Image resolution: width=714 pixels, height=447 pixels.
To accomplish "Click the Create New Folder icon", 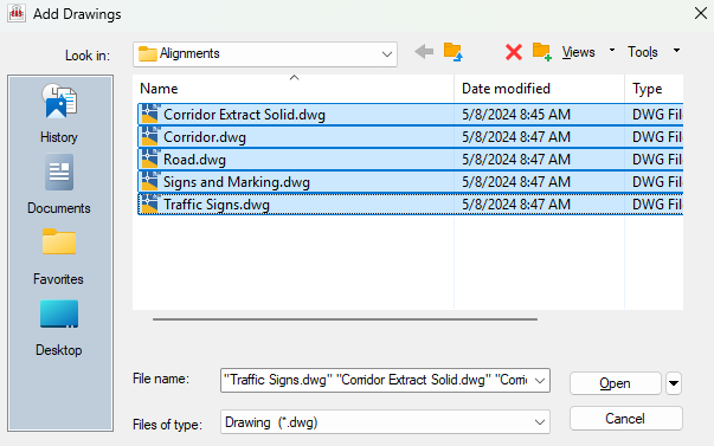I will pyautogui.click(x=542, y=52).
